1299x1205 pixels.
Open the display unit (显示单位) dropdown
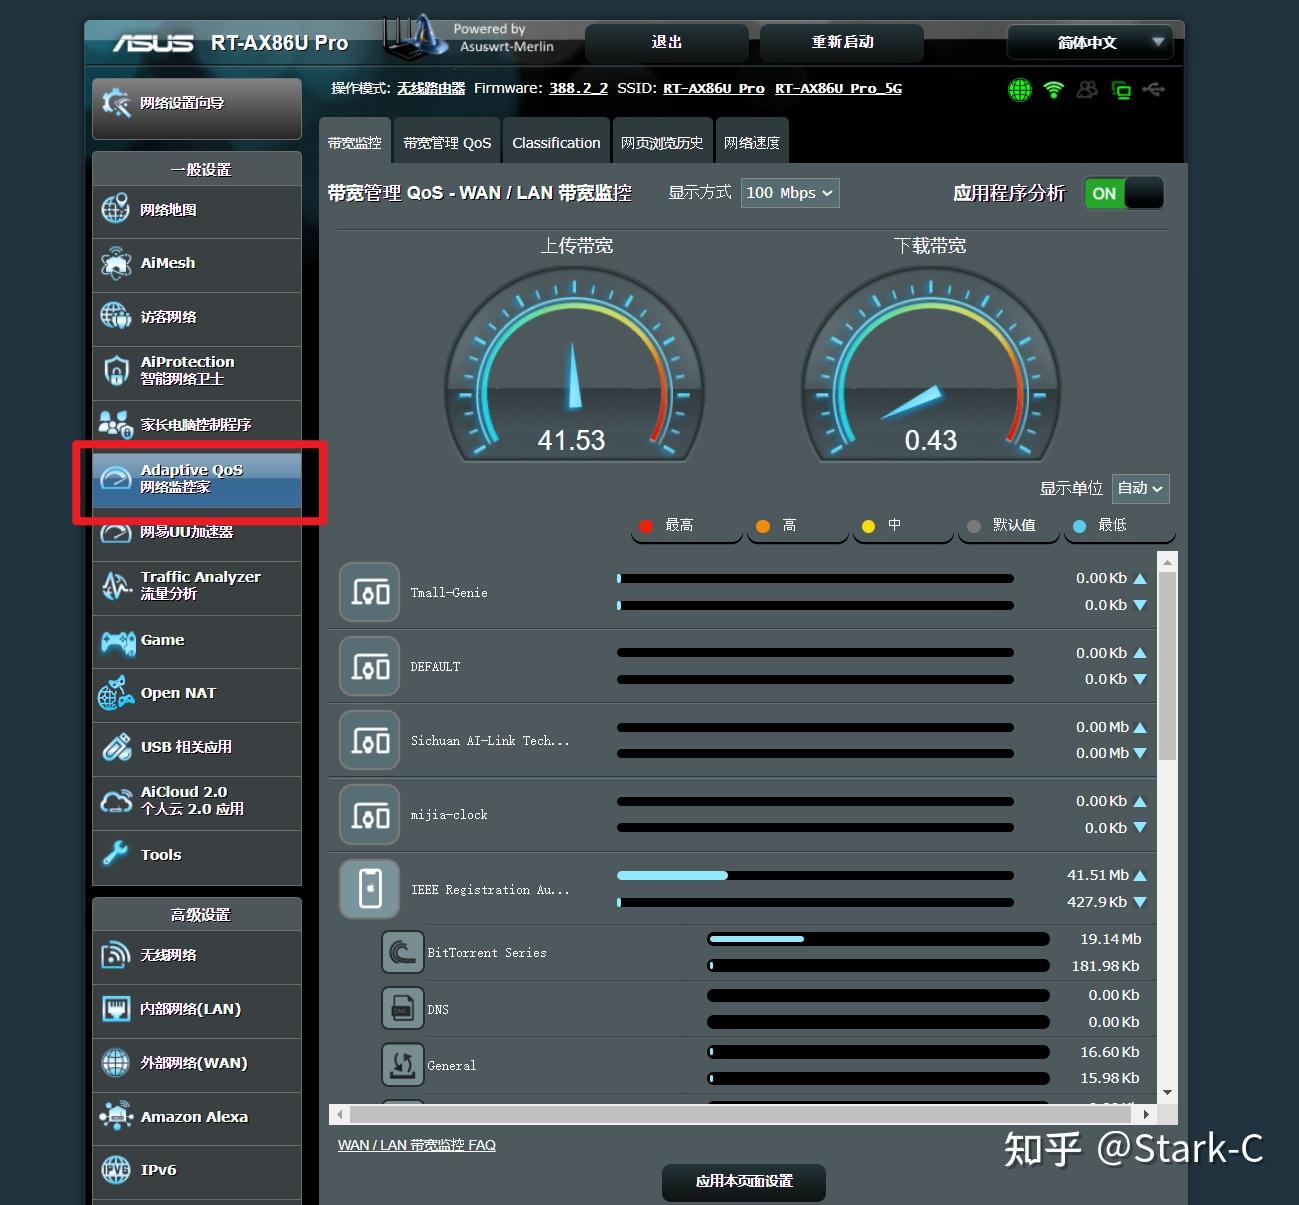coord(1140,488)
